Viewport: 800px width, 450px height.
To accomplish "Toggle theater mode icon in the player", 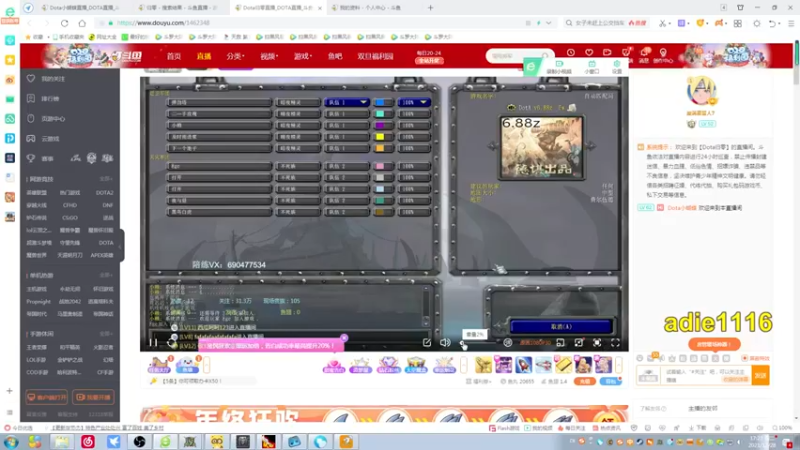I will 579,343.
